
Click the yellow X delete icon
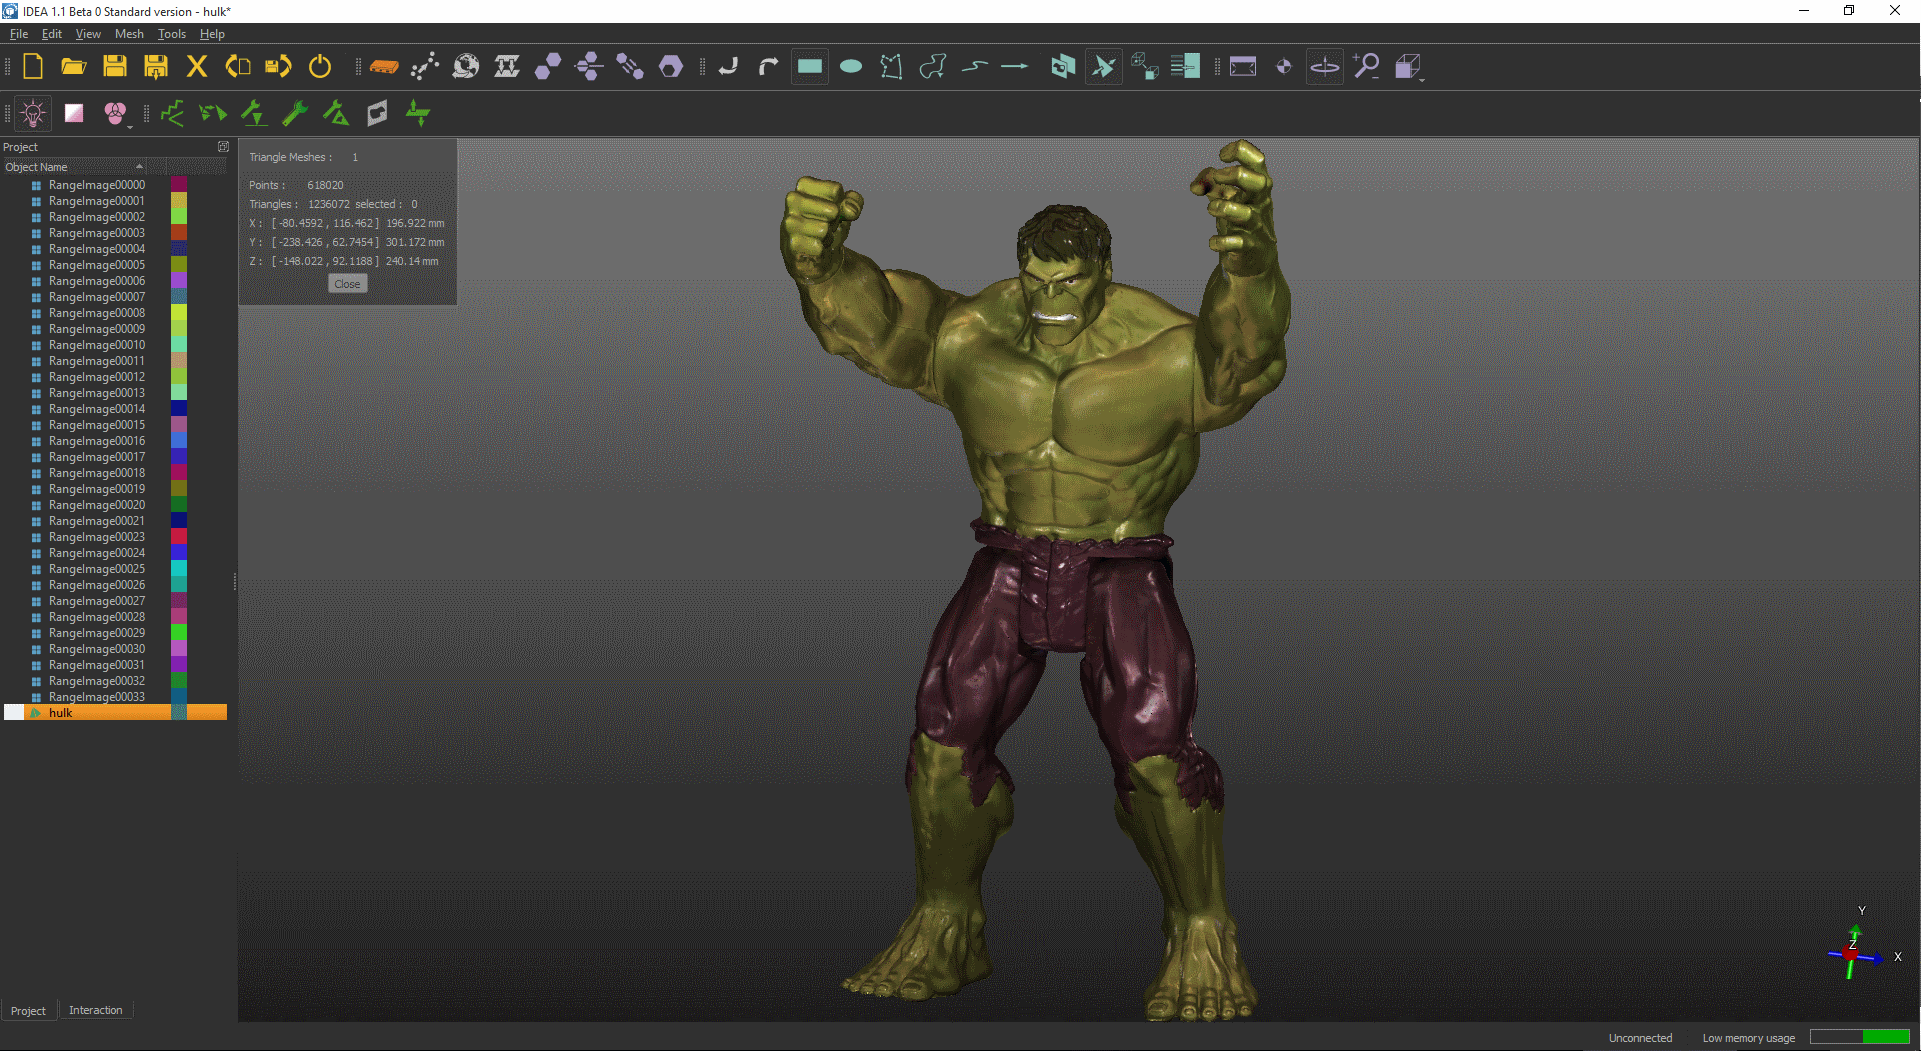[x=197, y=67]
